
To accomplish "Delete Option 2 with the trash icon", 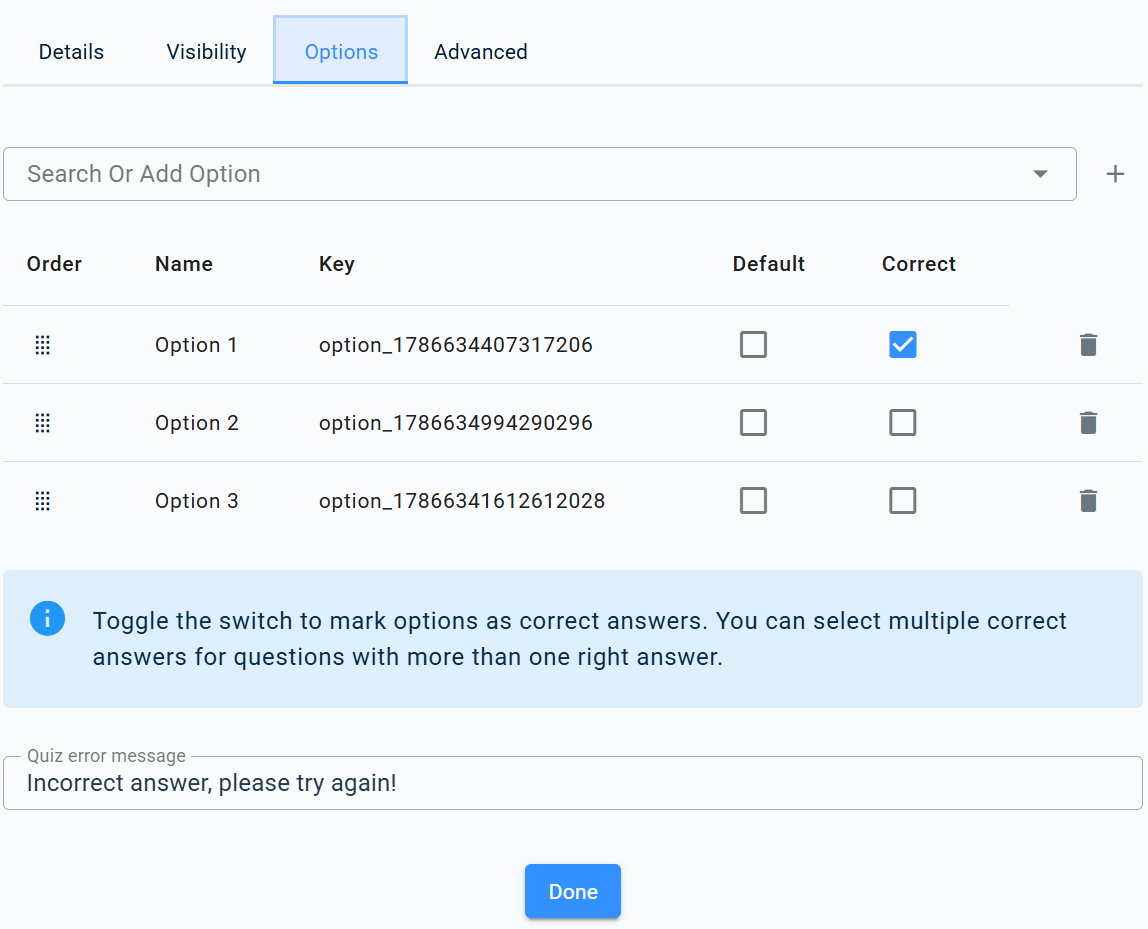I will (1089, 423).
